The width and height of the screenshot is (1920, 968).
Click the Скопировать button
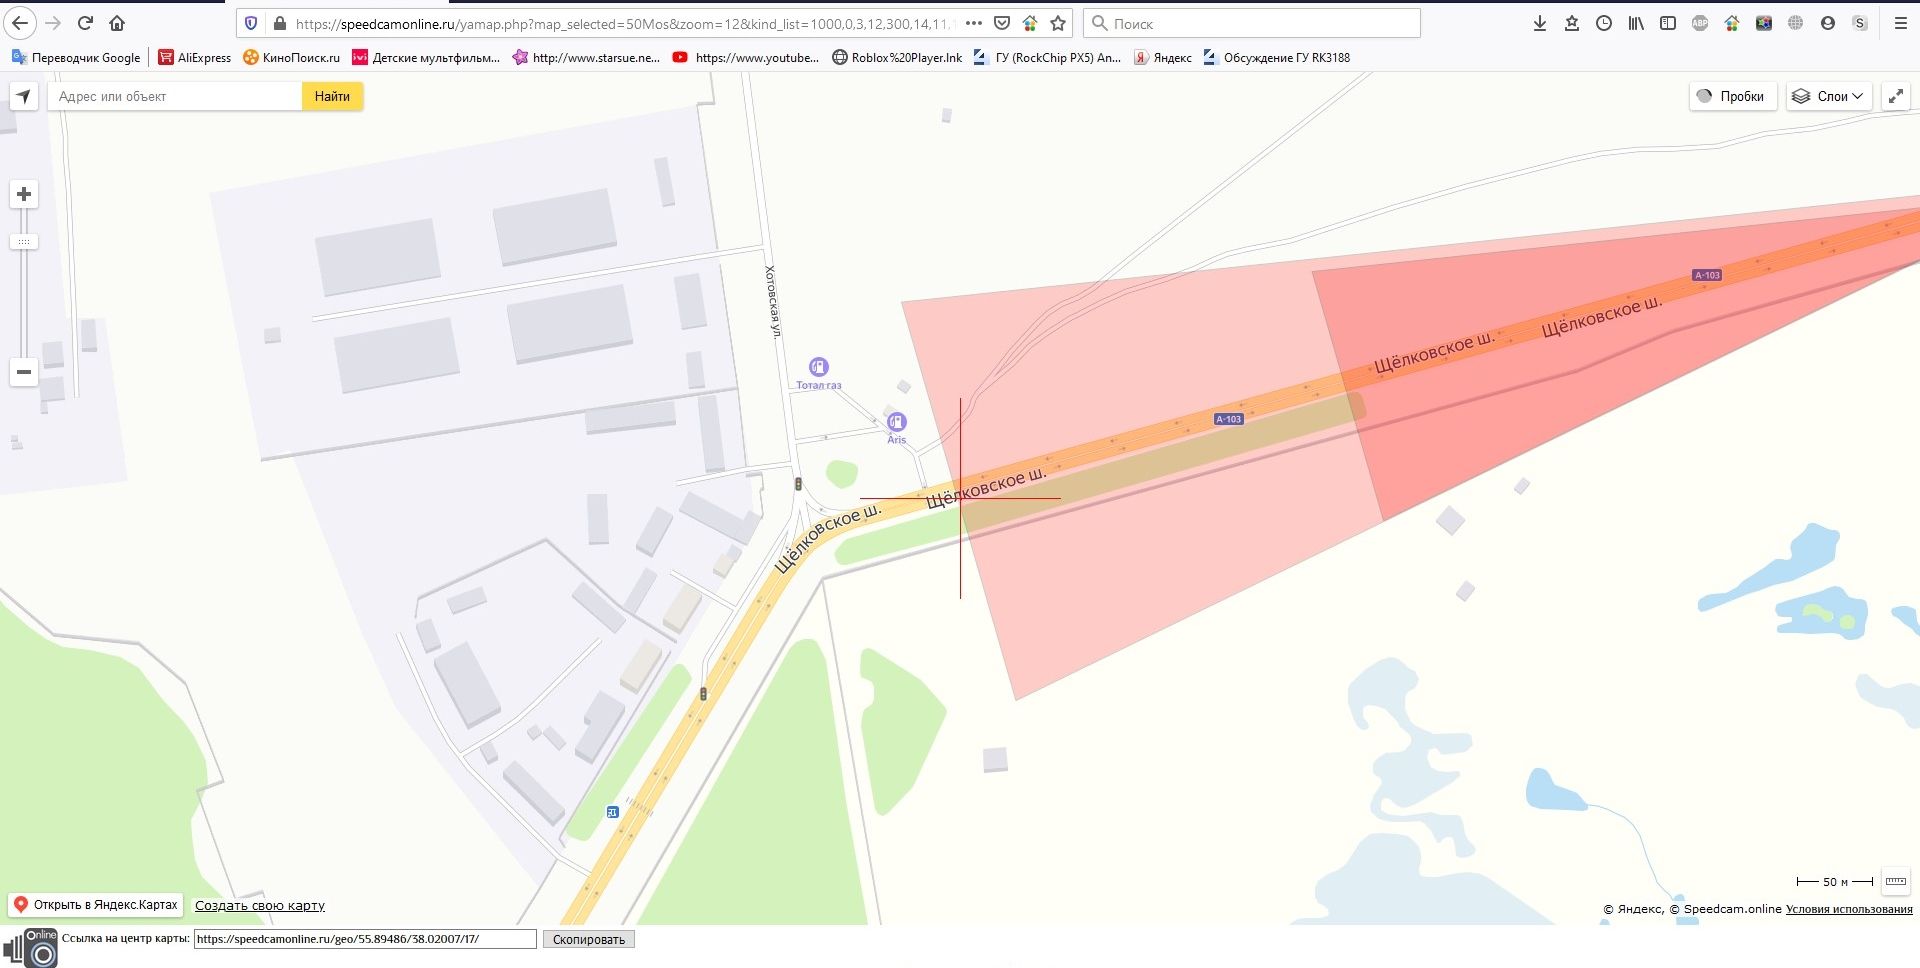(x=588, y=939)
